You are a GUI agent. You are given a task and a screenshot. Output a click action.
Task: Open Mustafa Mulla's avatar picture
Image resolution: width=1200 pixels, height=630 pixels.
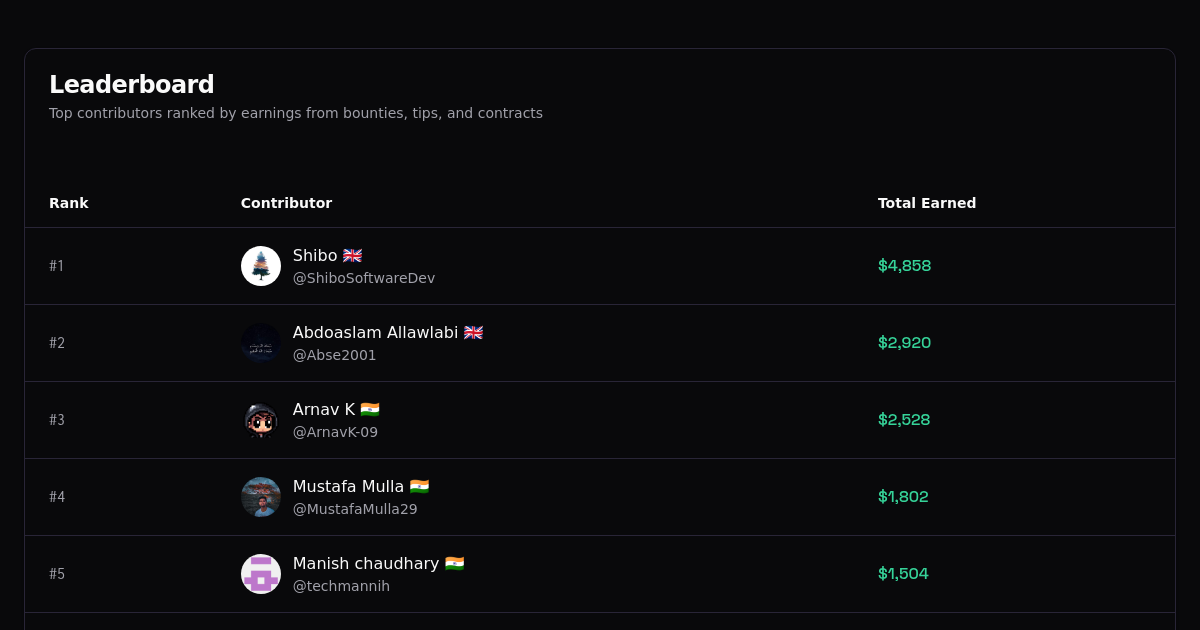[261, 497]
